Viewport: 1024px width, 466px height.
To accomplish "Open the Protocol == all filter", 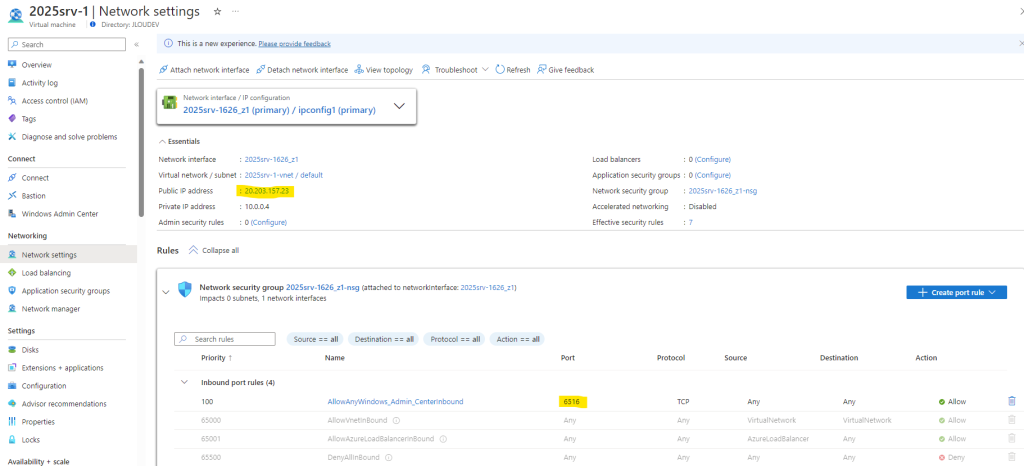I will pos(455,339).
